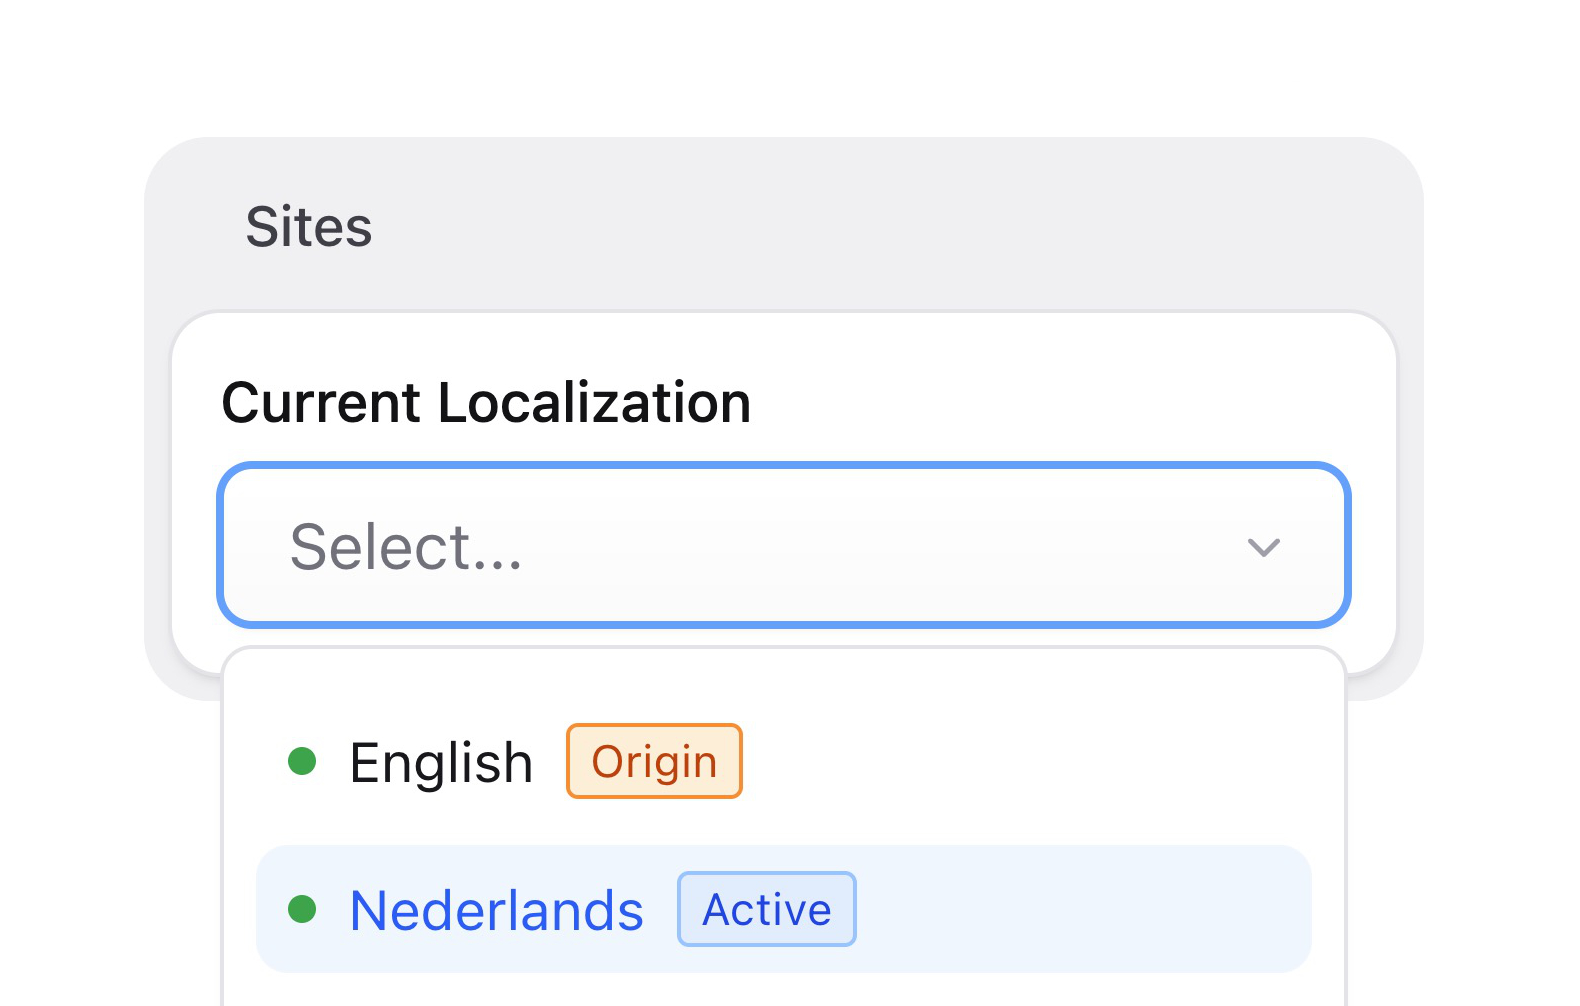
Task: Click the chevron arrow in the Select field
Action: point(1263,547)
